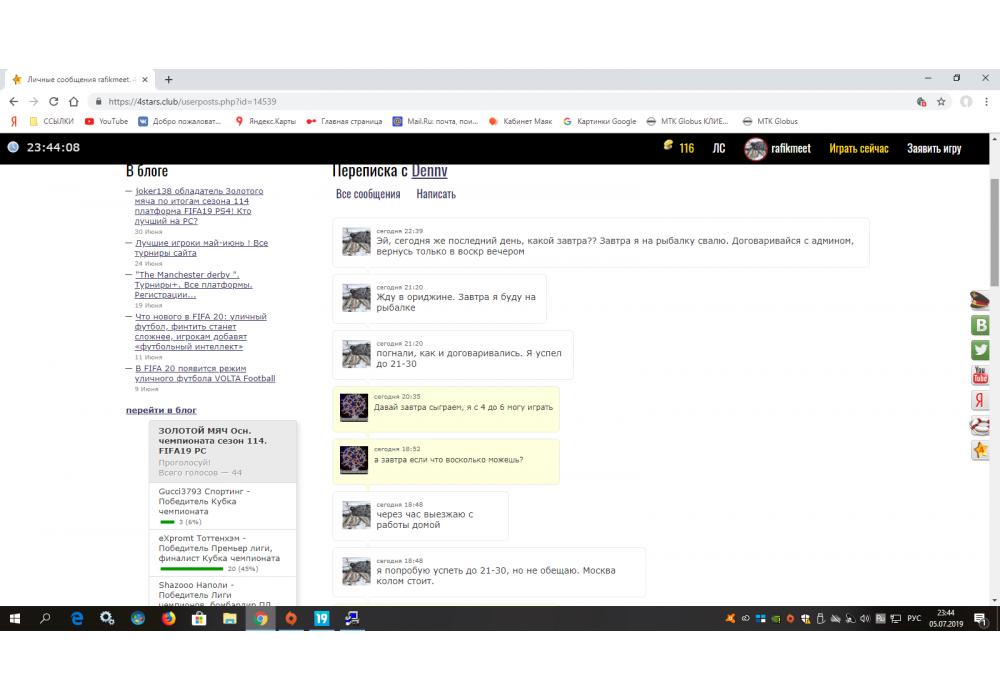
Task: Click the officer cap icon on the right
Action: tap(980, 300)
